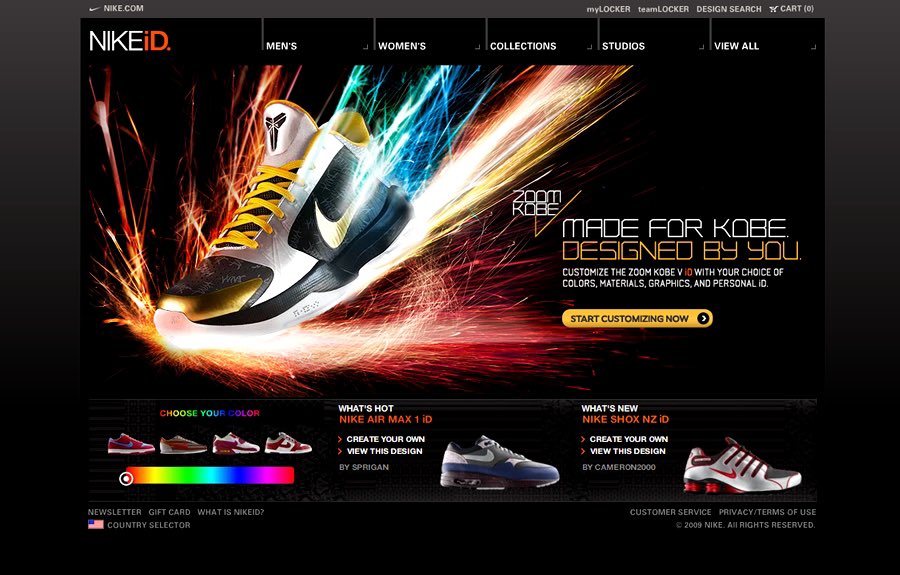Click CREATE YOUR OWN under What's New
The height and width of the screenshot is (575, 900).
tap(629, 439)
